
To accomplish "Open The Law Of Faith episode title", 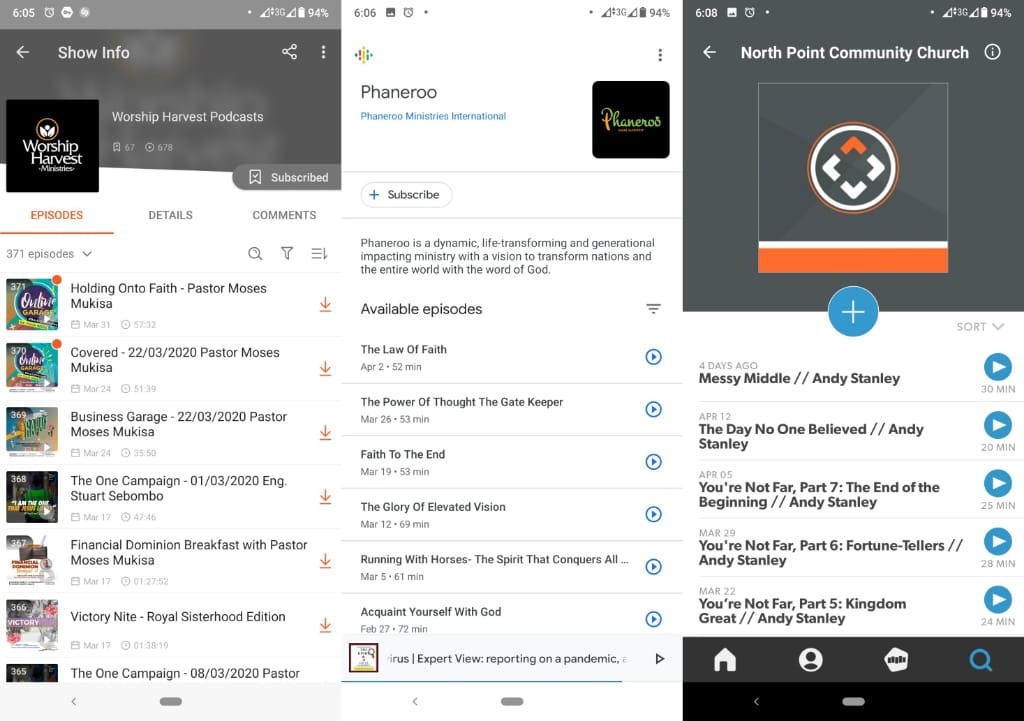I will point(404,349).
